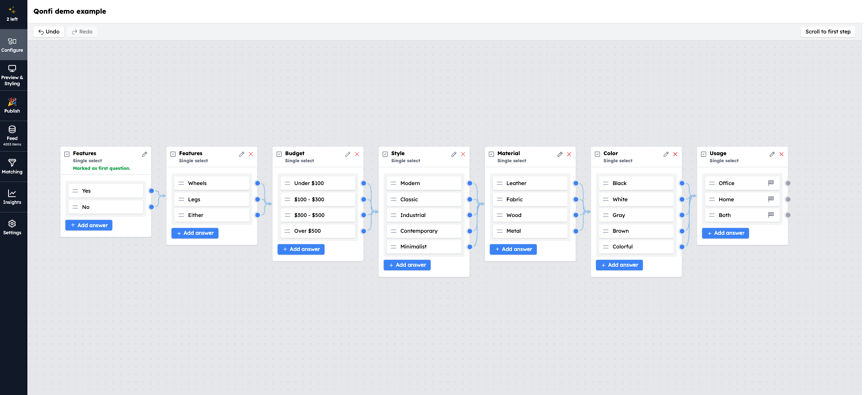
Task: Select the 'Classic' answer row
Action: tap(424, 199)
